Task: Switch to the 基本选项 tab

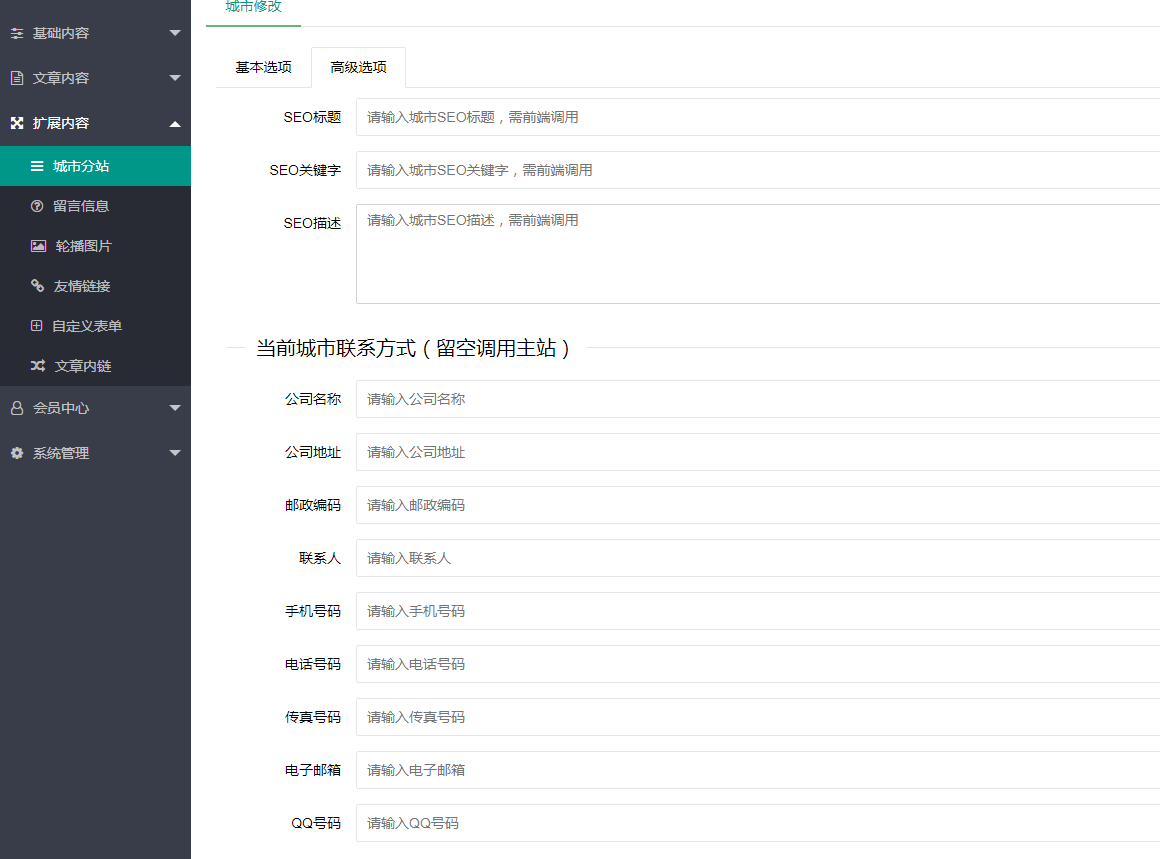Action: click(262, 67)
